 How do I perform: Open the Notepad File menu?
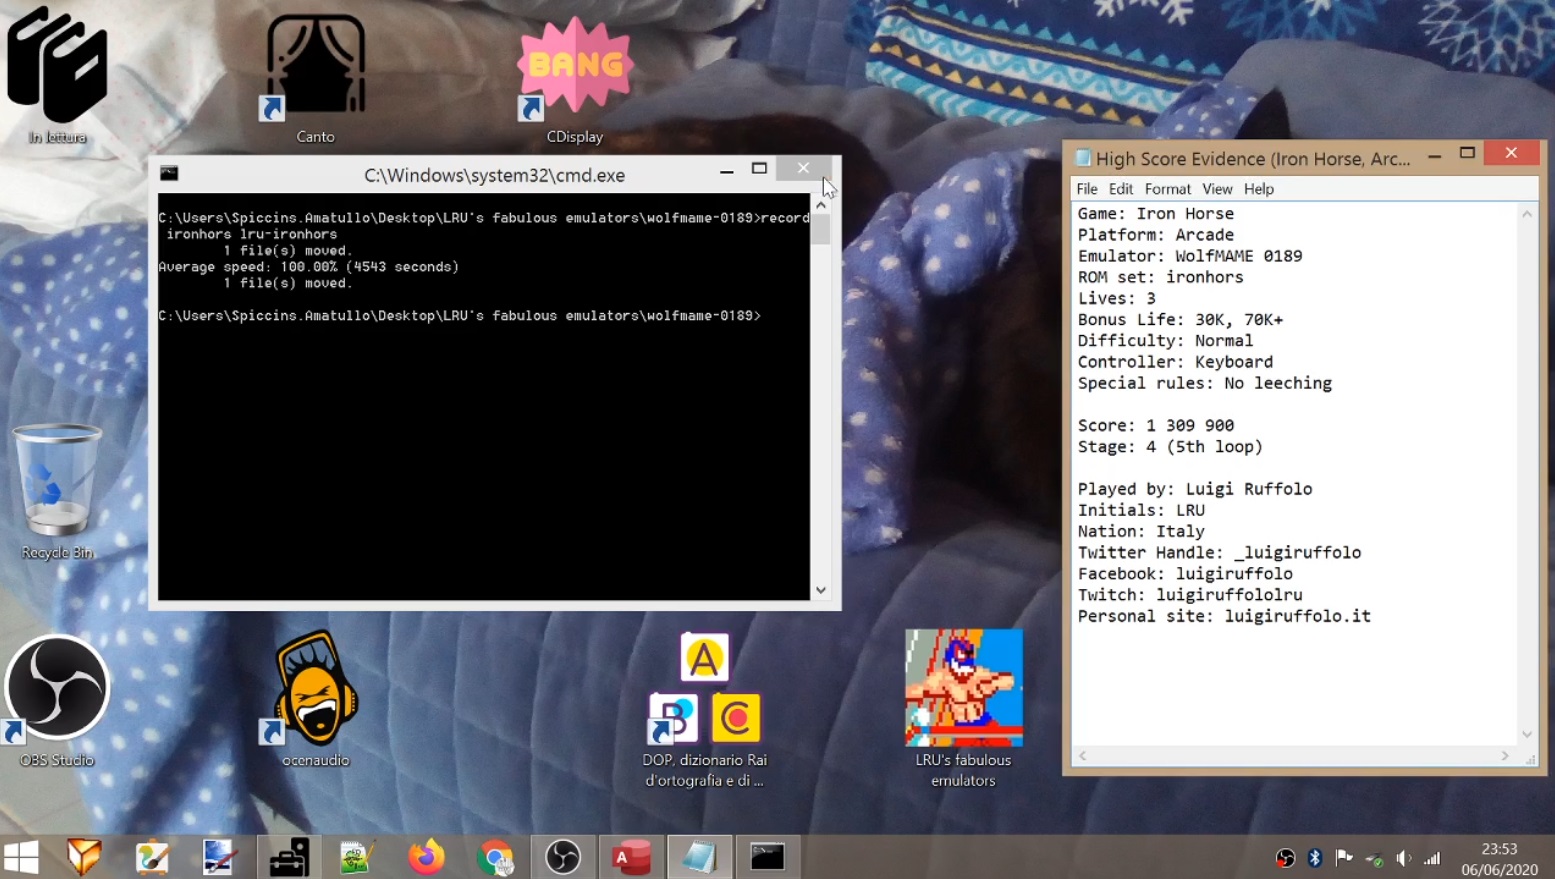click(1086, 189)
